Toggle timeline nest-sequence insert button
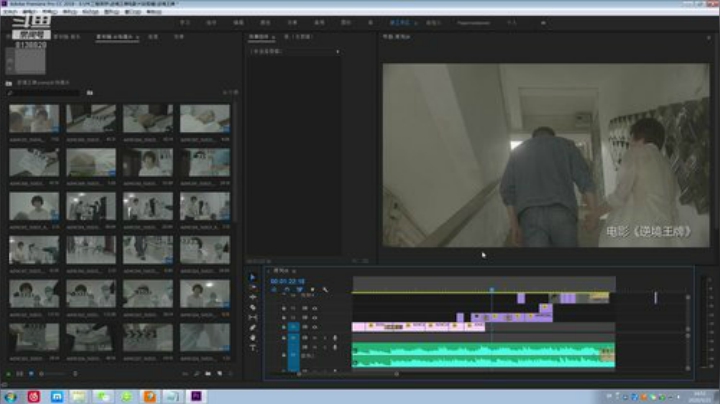Viewport: 720px width, 404px height. [274, 290]
